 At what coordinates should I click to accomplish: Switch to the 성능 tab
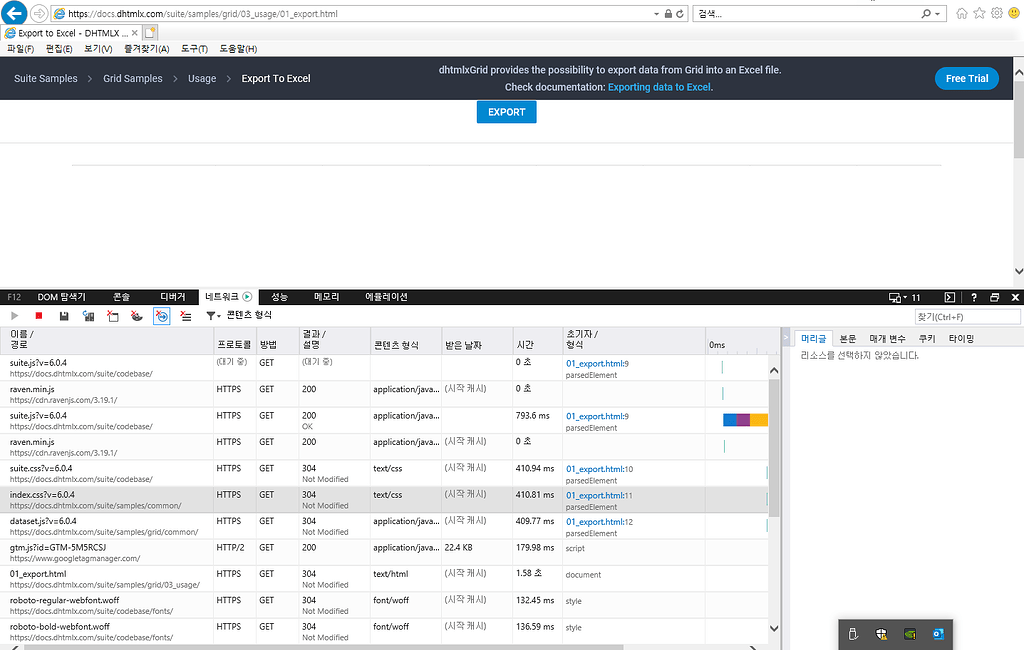click(x=279, y=297)
